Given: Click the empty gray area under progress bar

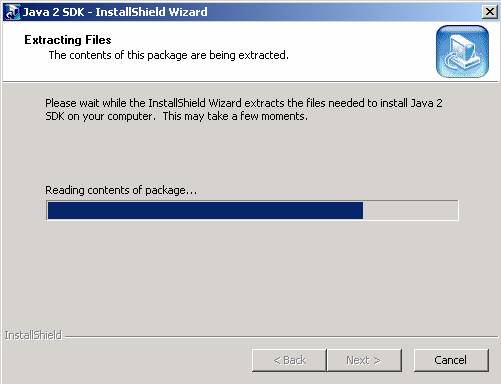Looking at the screenshot, I should click(x=250, y=273).
